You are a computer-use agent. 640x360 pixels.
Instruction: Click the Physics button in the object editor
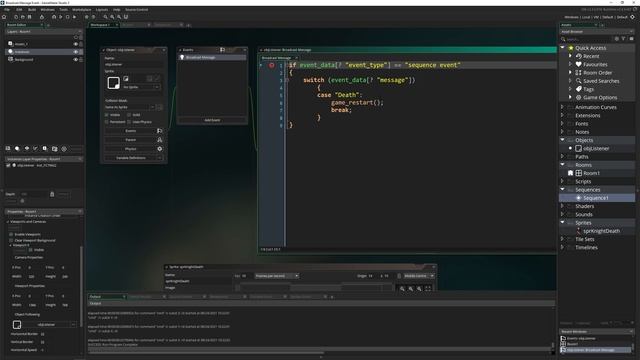(131, 149)
